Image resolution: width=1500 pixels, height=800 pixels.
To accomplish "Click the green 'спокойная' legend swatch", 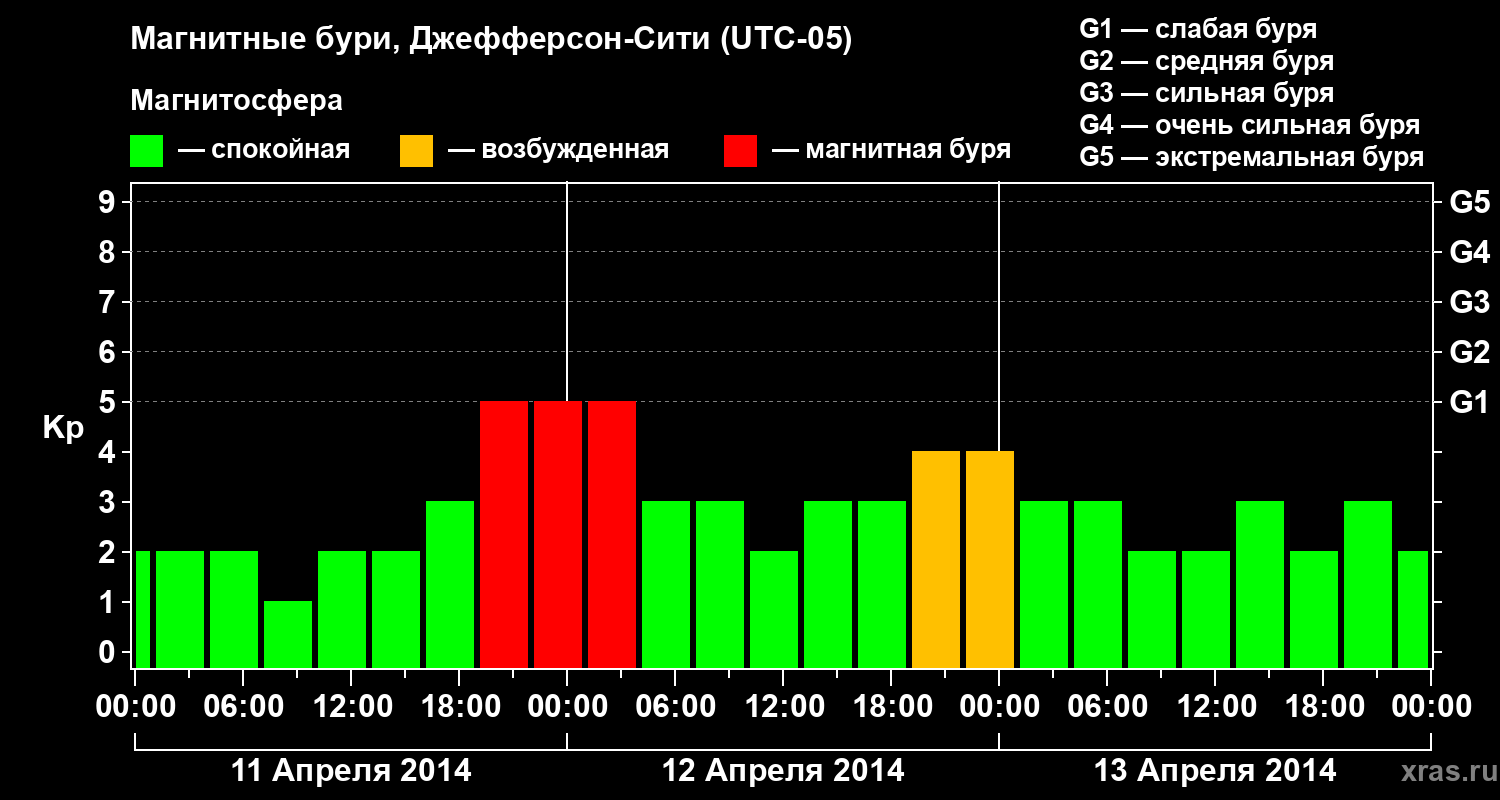I will 147,151.
